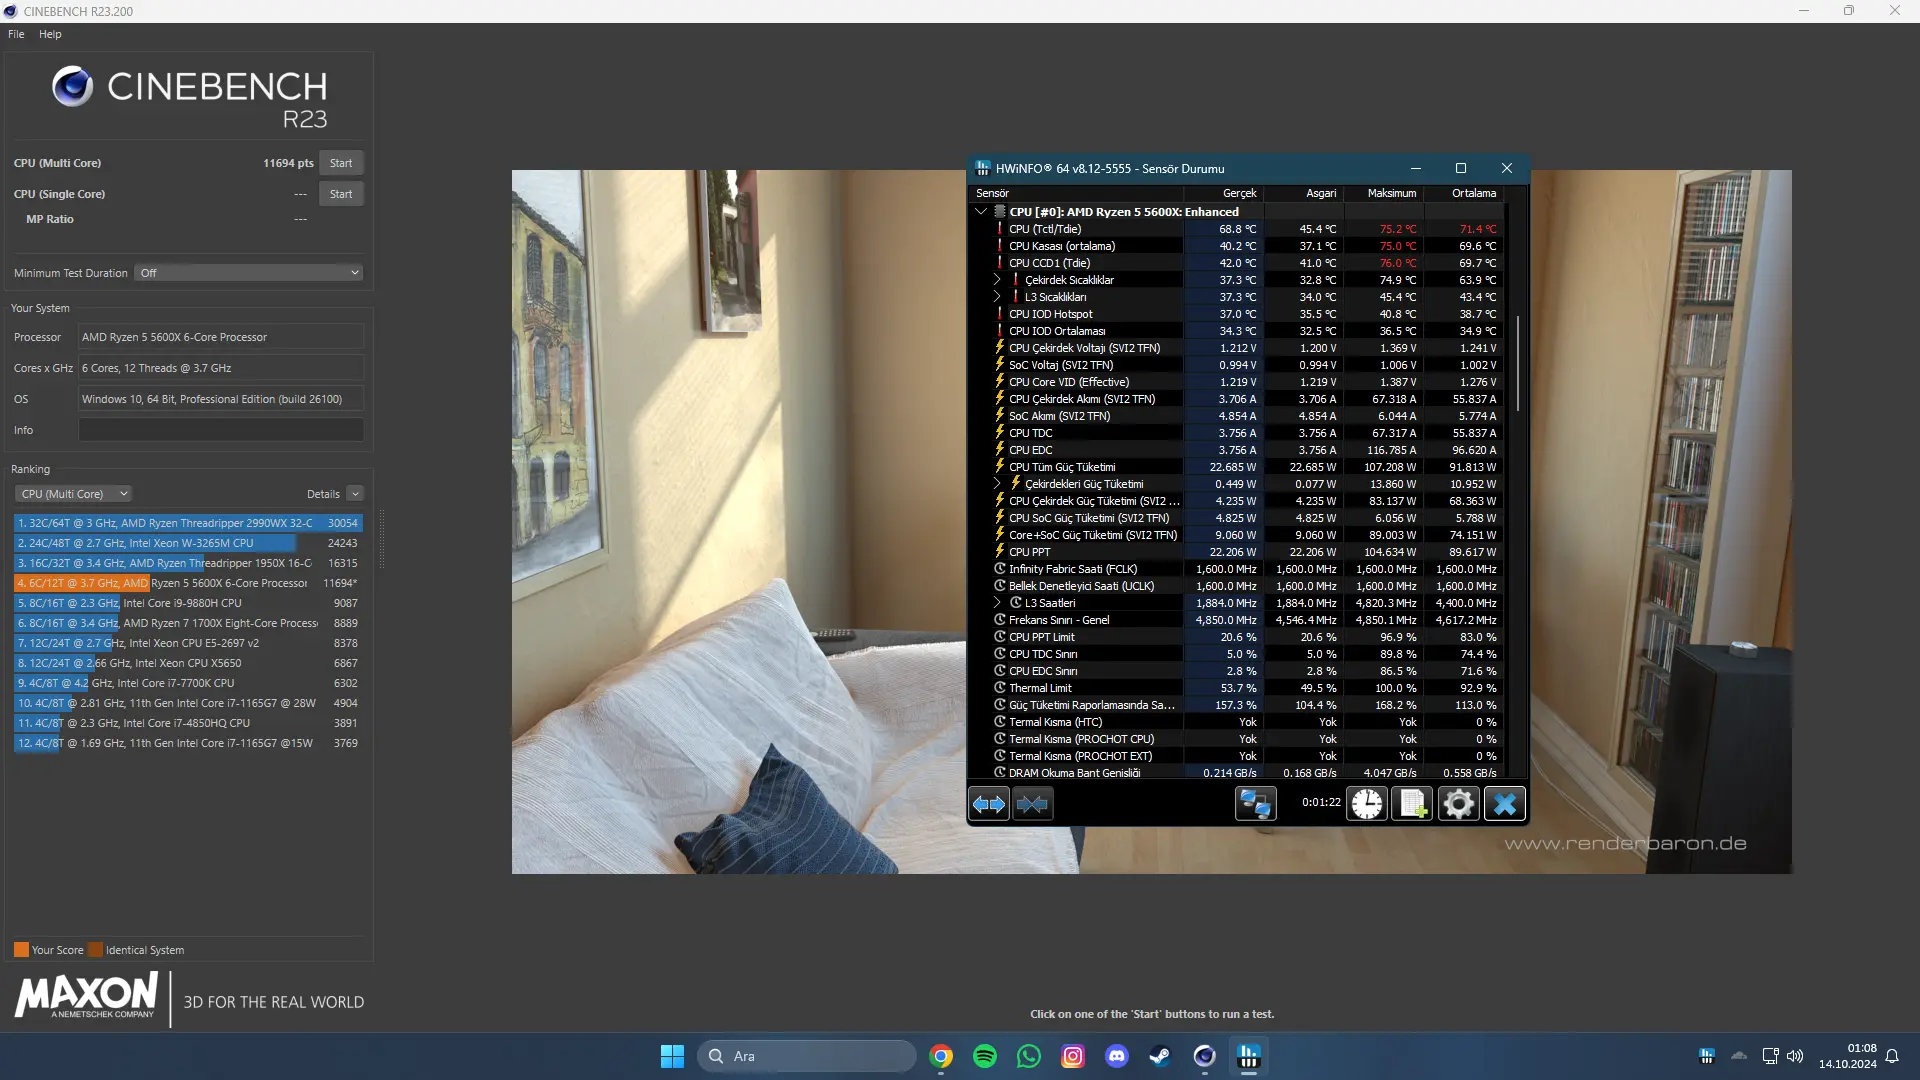This screenshot has height=1080, width=1920.
Task: Click the Identical System swatch
Action: click(95, 950)
